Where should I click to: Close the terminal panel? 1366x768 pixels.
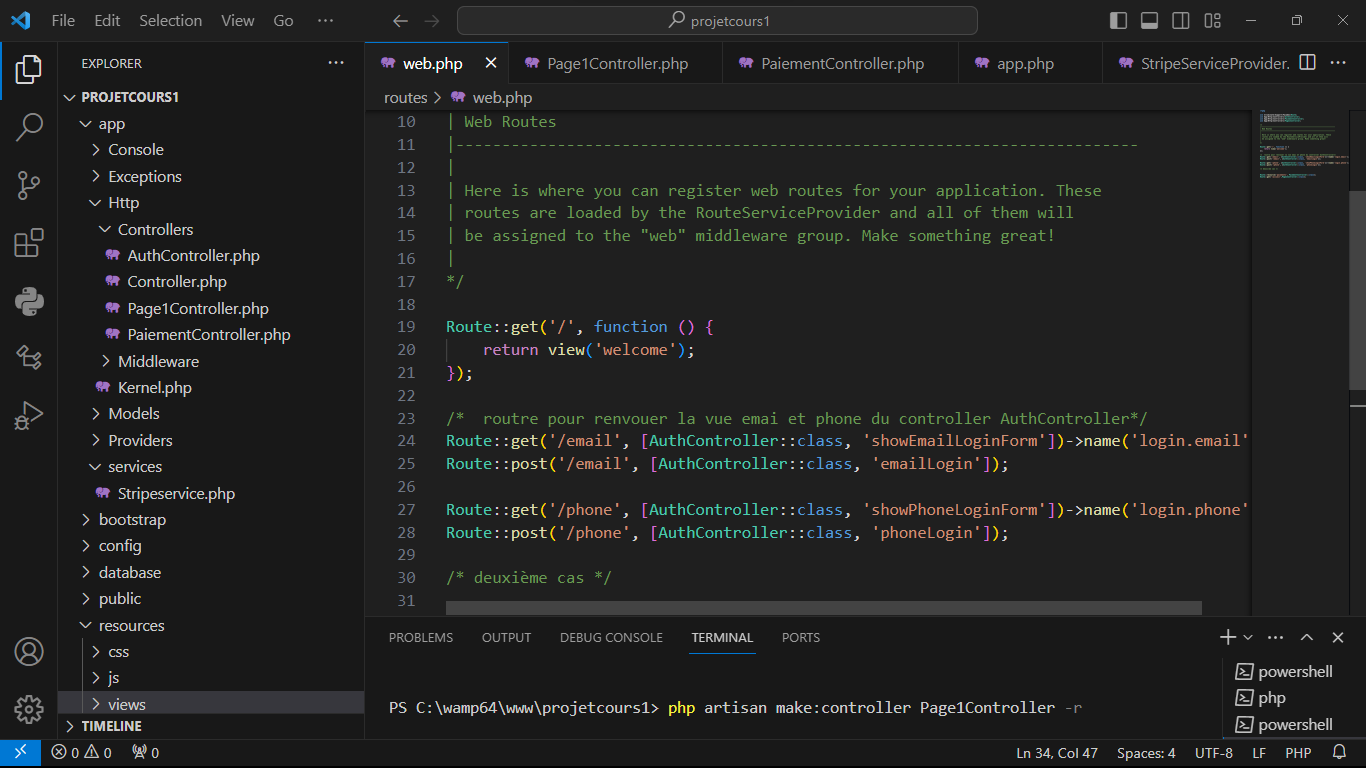coord(1338,637)
